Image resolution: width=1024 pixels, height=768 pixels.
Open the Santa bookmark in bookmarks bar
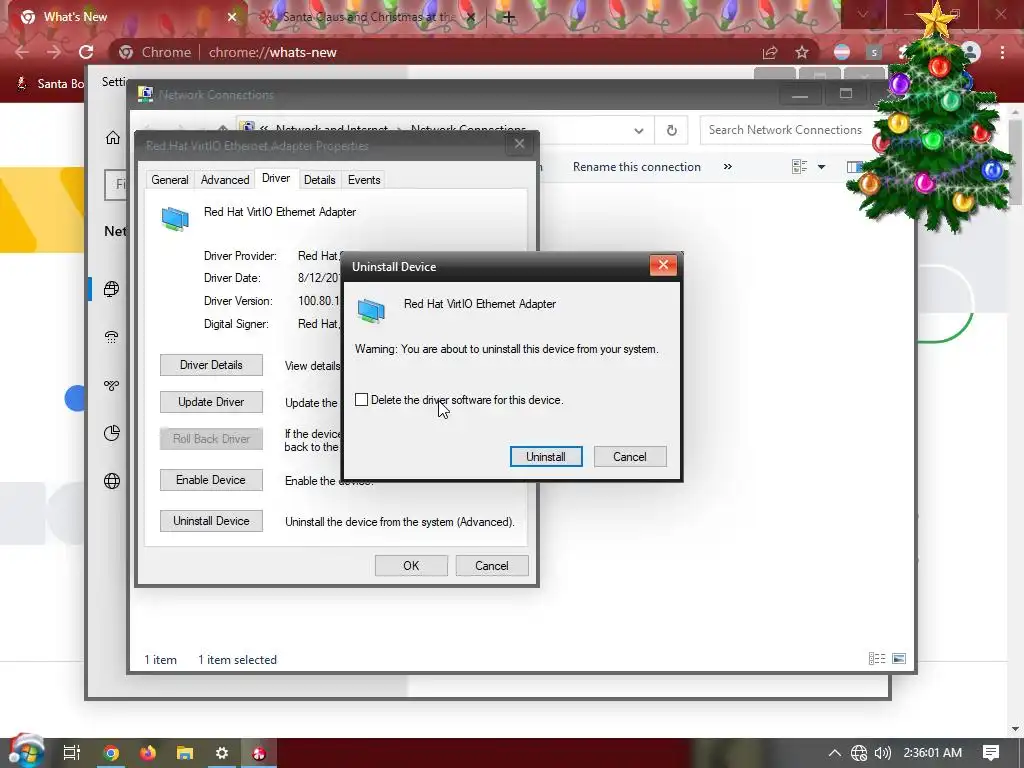click(51, 84)
